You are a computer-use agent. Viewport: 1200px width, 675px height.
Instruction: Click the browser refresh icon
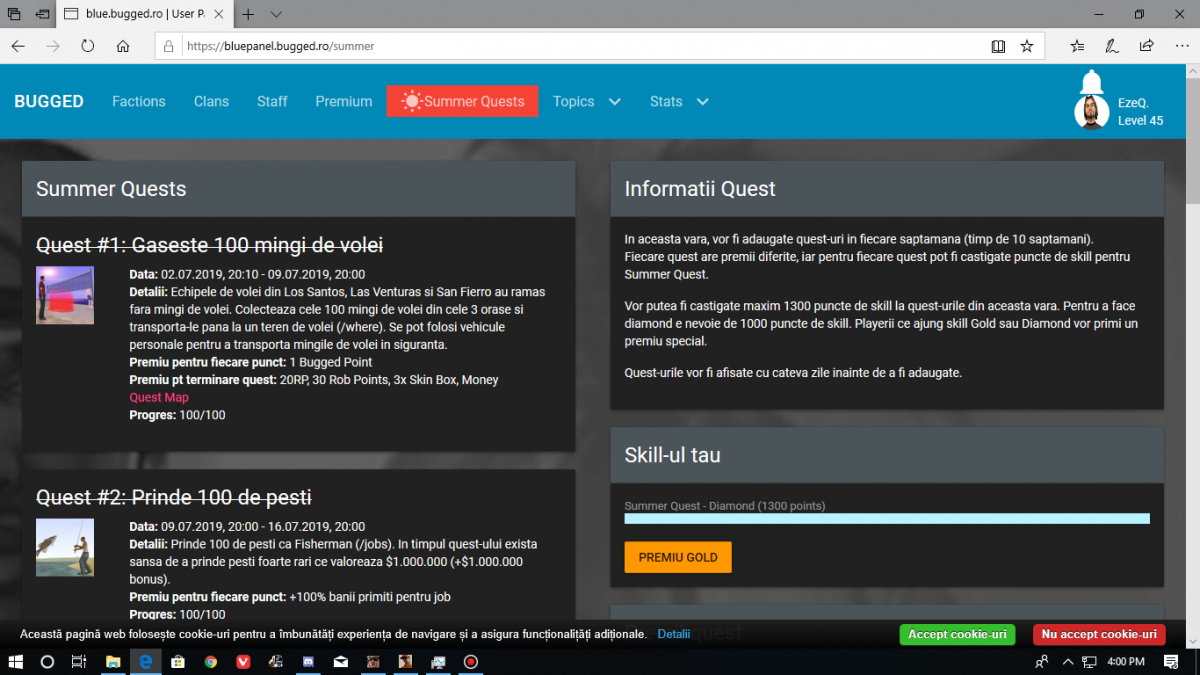pos(88,46)
